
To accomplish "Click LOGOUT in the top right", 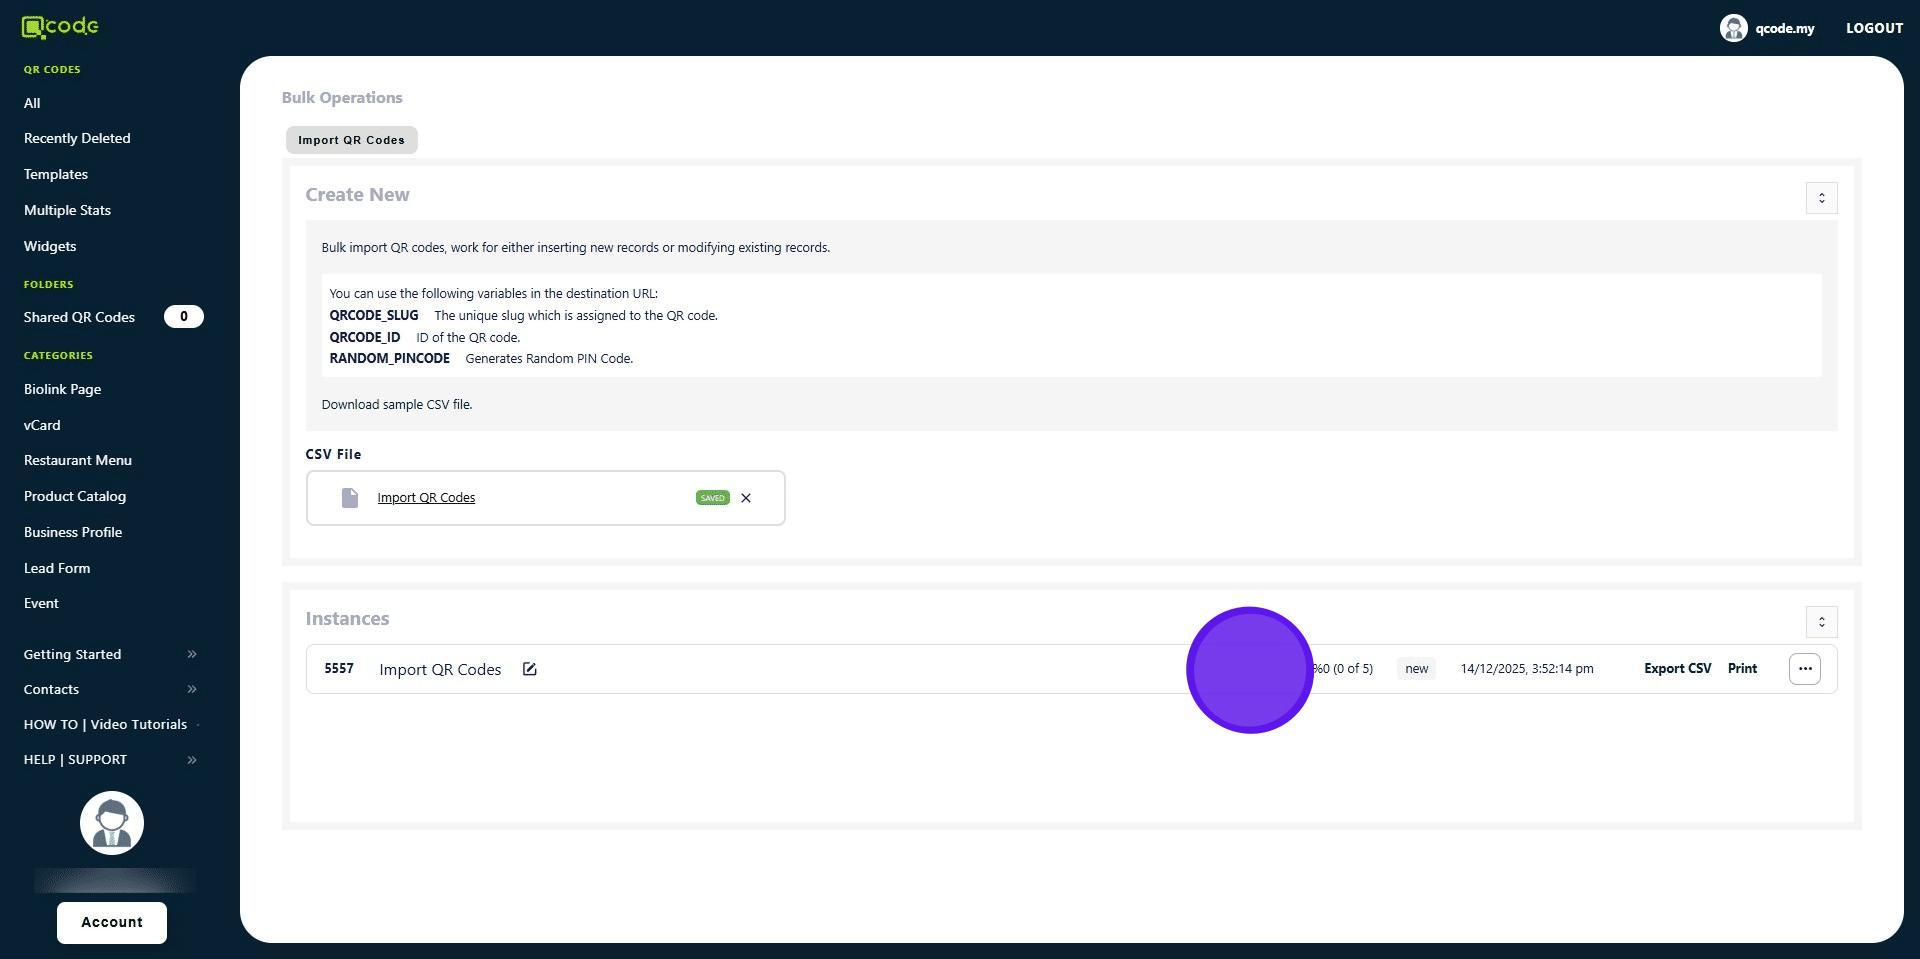I will (1873, 28).
